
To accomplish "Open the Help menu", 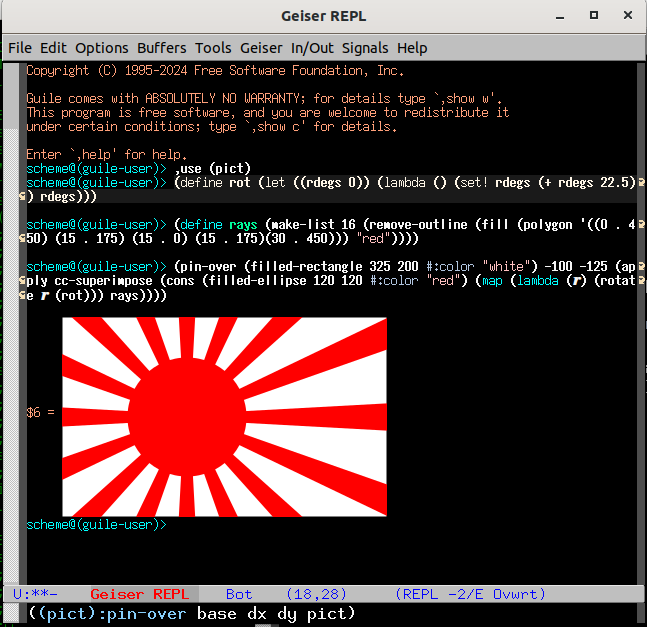I will click(x=412, y=48).
